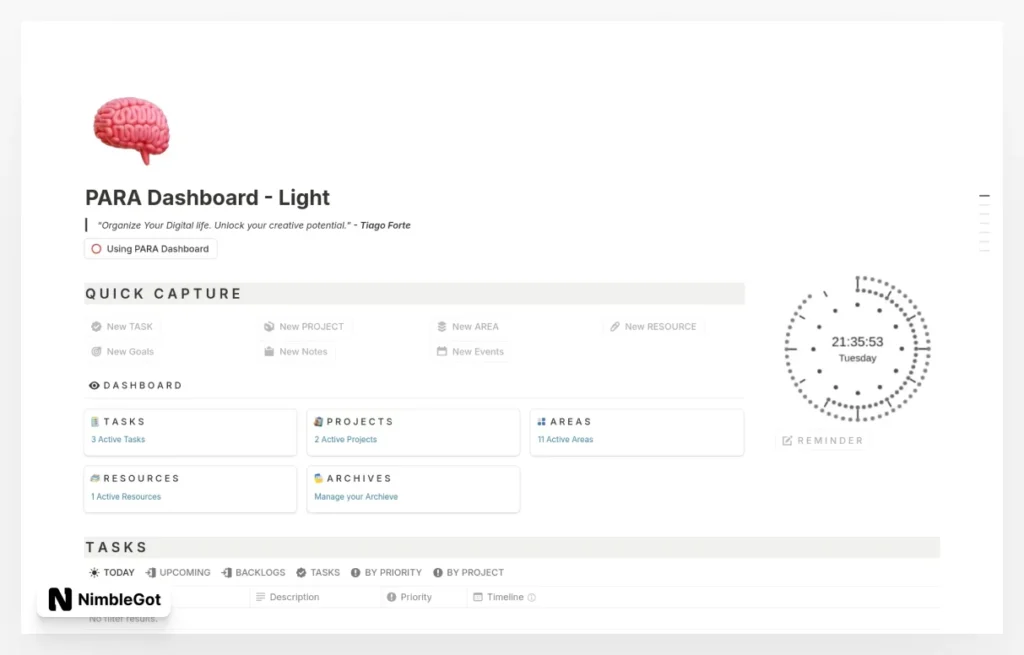Open the Description property dropdown
This screenshot has height=655, width=1024.
point(288,596)
